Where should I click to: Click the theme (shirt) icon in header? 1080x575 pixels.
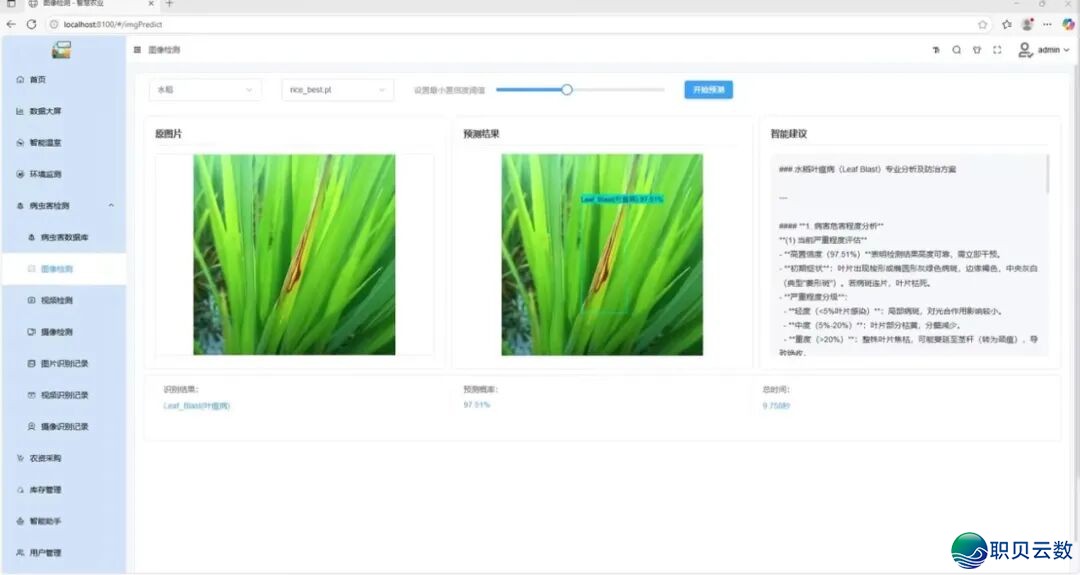pyautogui.click(x=976, y=50)
